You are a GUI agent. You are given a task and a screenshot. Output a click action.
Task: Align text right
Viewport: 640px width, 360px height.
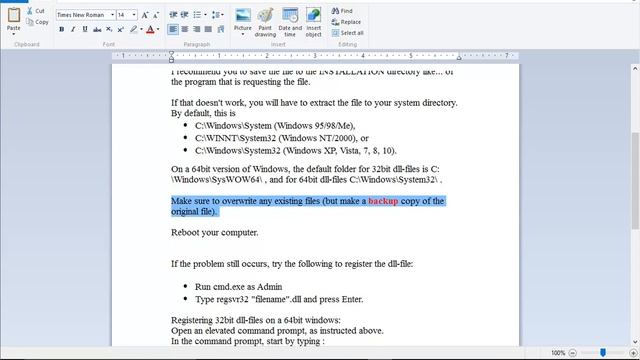(x=197, y=29)
